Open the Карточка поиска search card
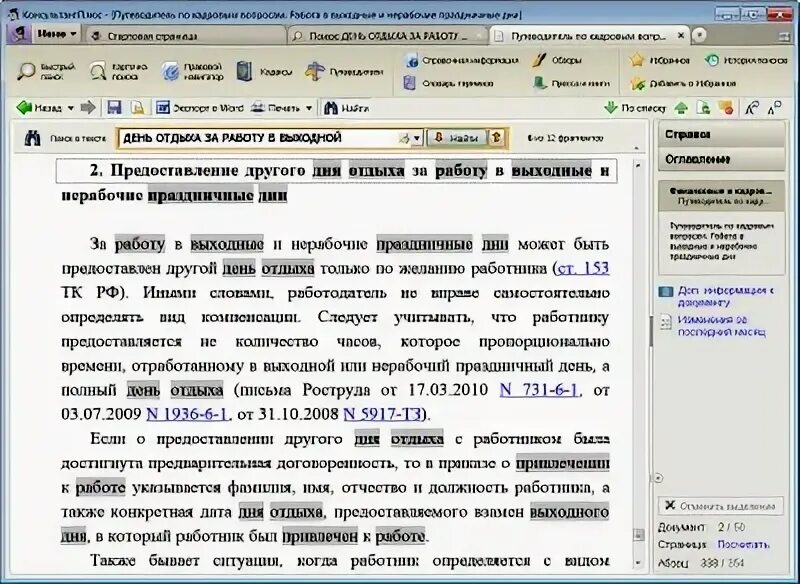 click(118, 71)
